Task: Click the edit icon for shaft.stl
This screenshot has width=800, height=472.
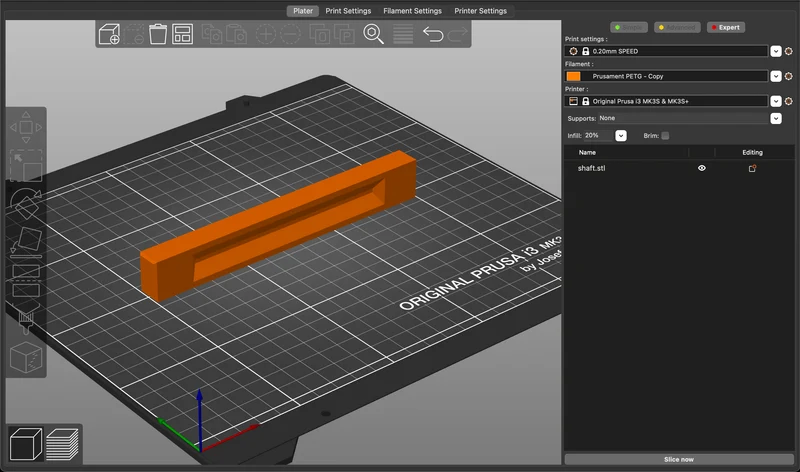Action: click(752, 168)
